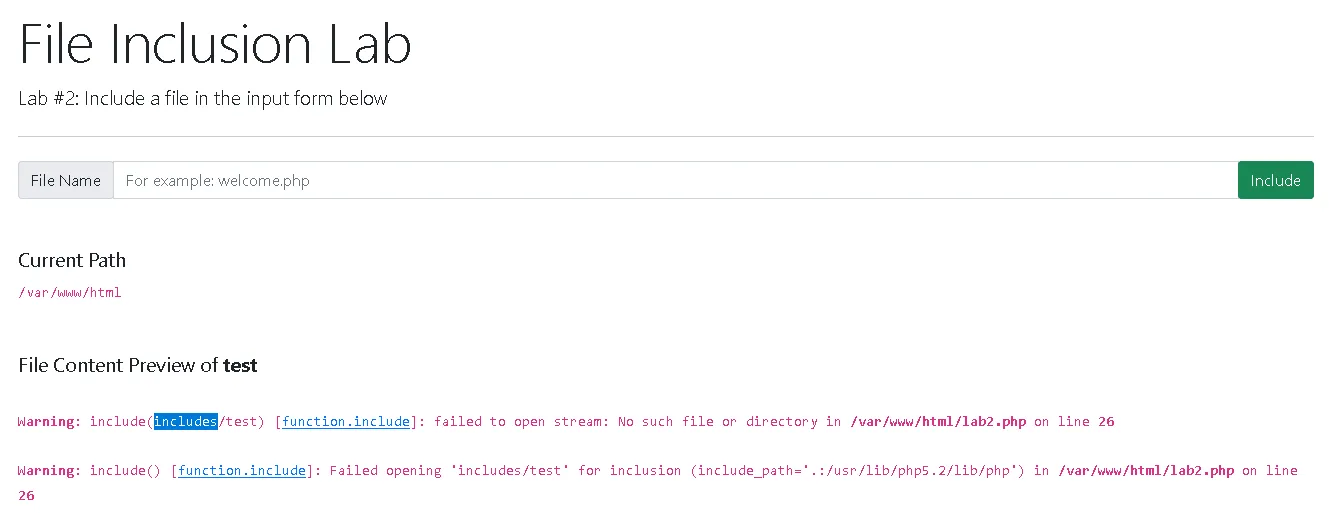Click the File Name label addon
1329x513 pixels.
pos(66,180)
